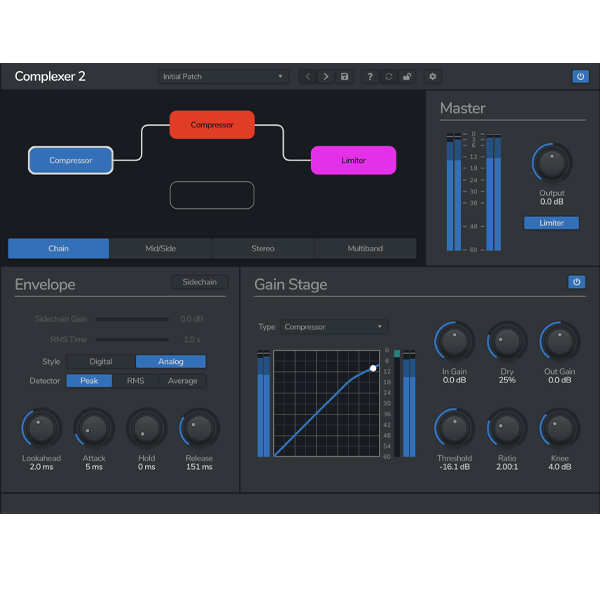Click the Attack knob

coord(94,428)
